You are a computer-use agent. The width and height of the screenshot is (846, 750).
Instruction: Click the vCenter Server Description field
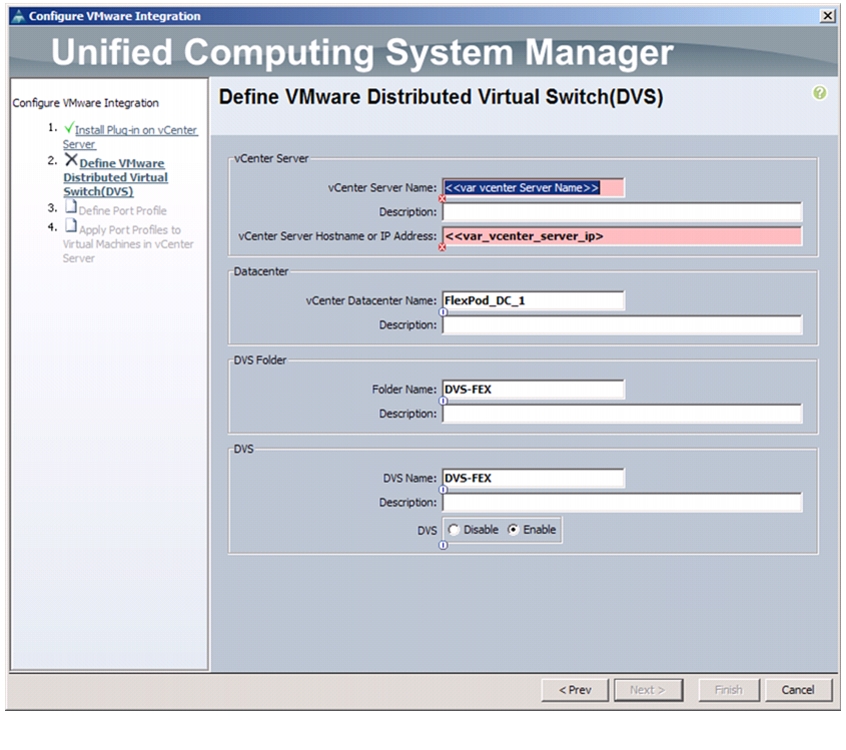click(x=622, y=212)
